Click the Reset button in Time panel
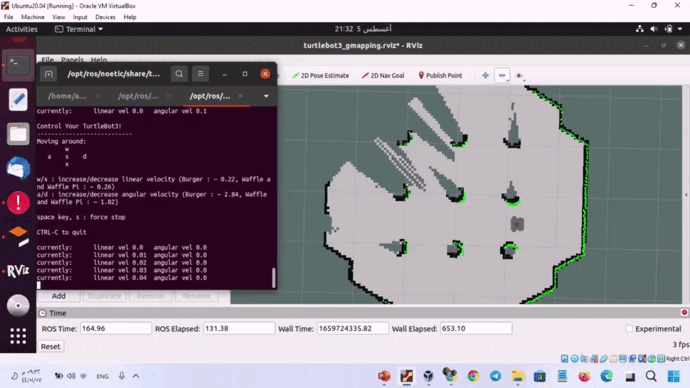690x388 pixels. [51, 347]
